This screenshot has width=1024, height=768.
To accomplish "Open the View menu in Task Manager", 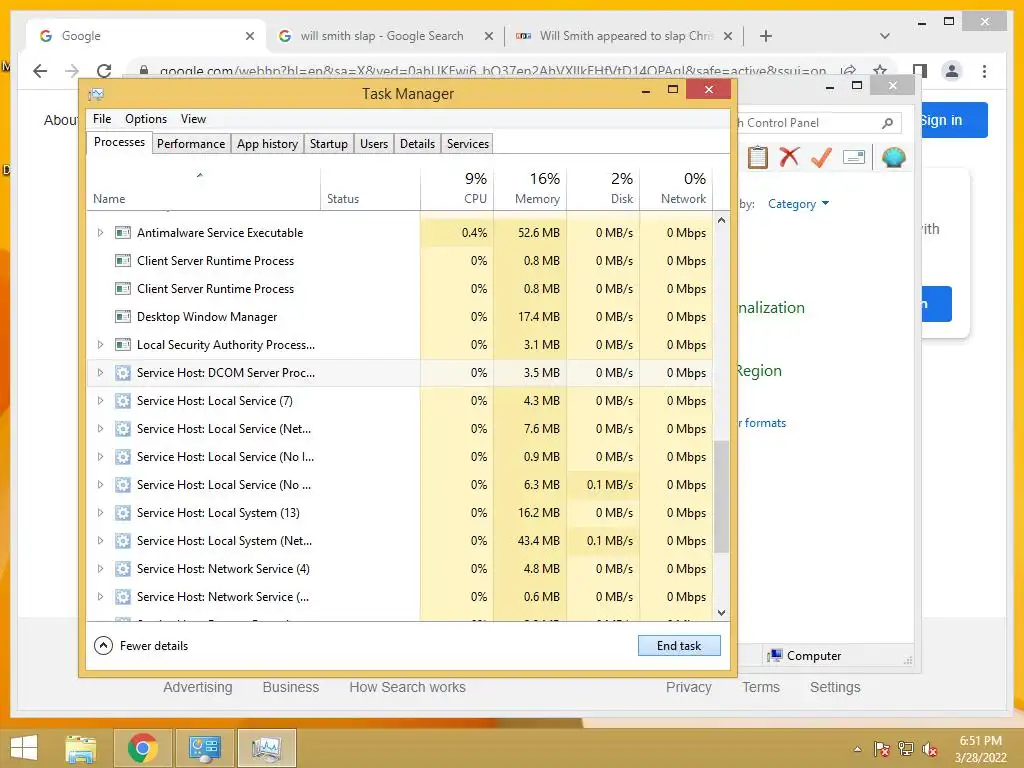I will 193,119.
